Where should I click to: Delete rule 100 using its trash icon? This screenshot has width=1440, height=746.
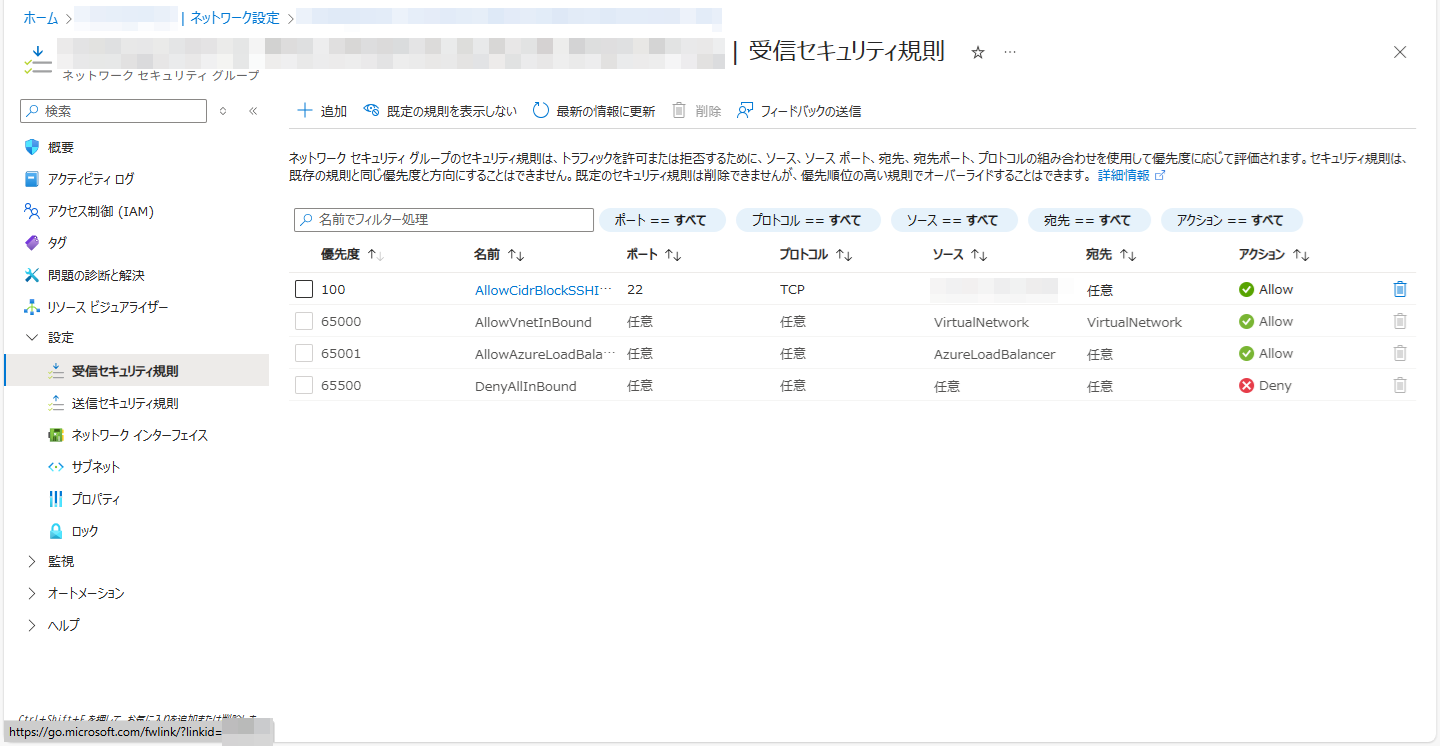click(x=1400, y=289)
